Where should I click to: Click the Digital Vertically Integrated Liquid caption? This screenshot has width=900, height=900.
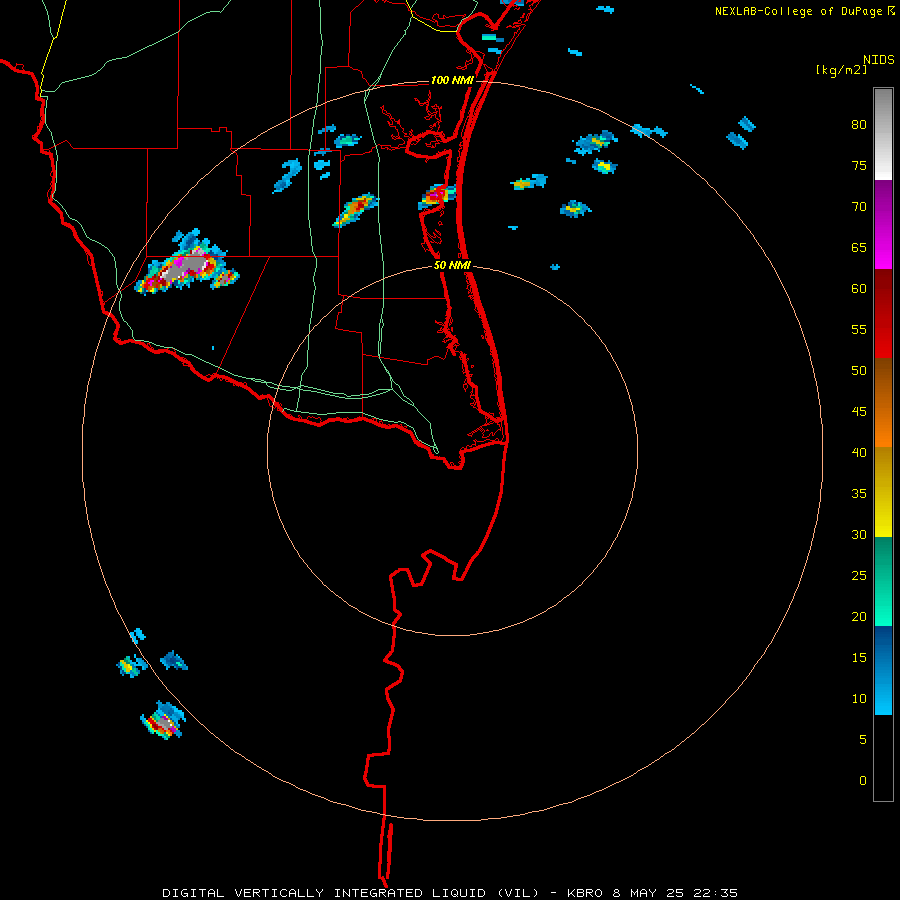pos(351,893)
